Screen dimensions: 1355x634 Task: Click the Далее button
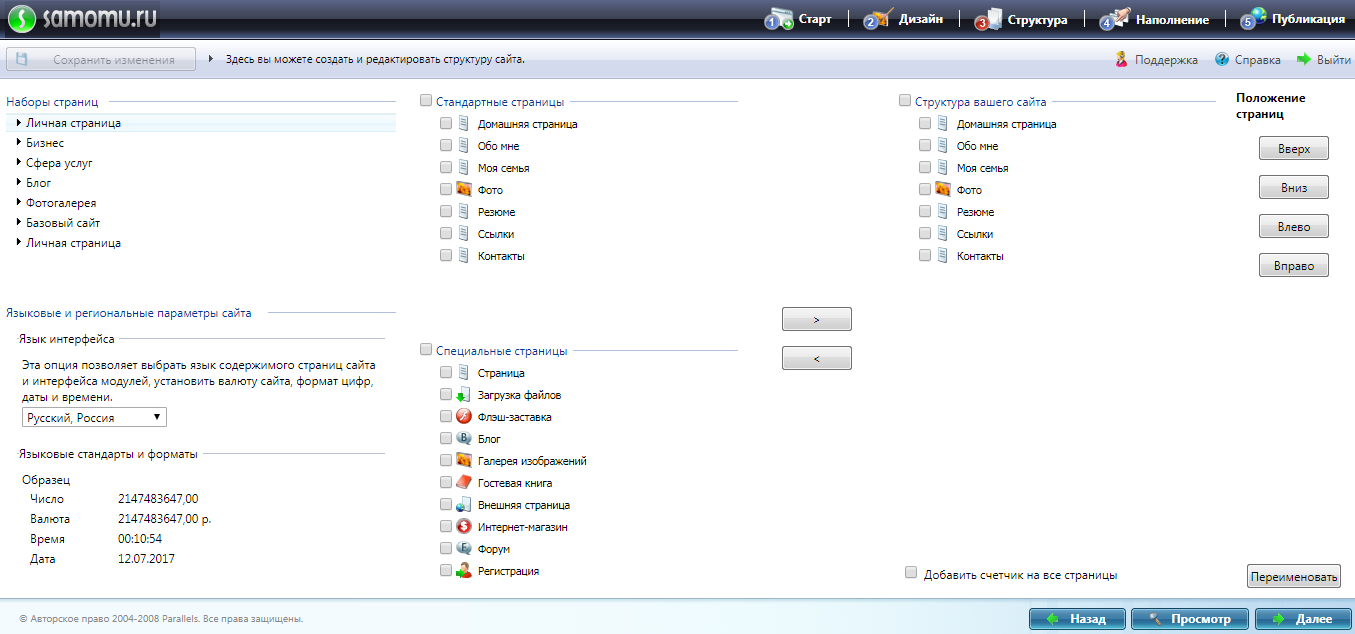click(x=1303, y=619)
